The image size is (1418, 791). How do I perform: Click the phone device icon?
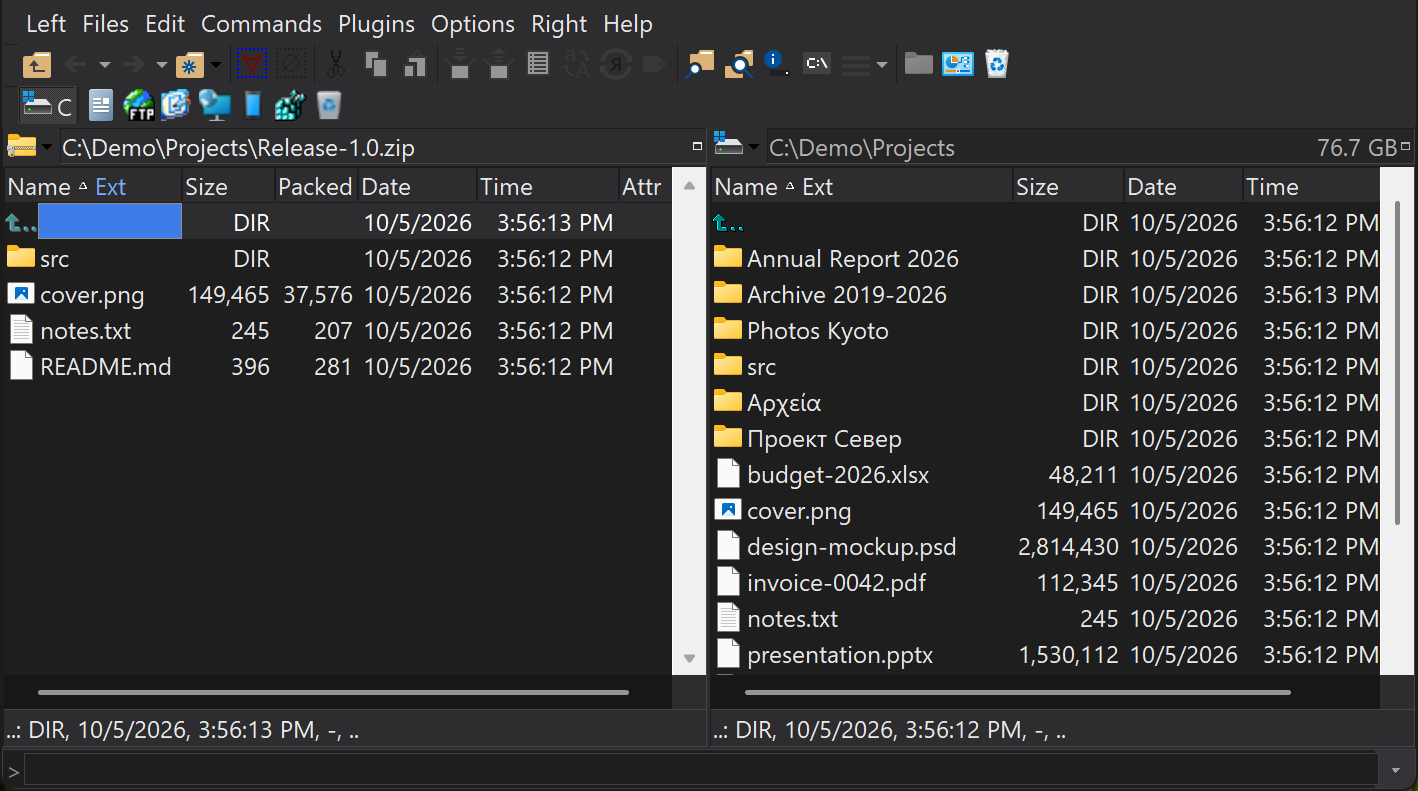[252, 104]
